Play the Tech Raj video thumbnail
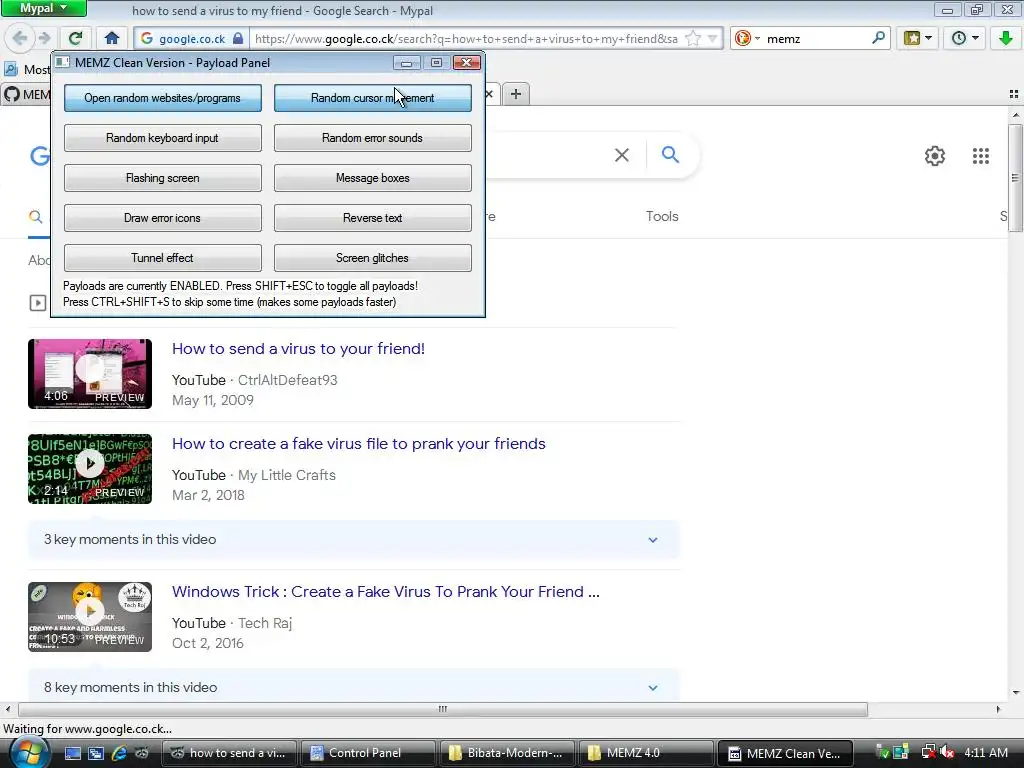The image size is (1024, 768). pyautogui.click(x=90, y=617)
